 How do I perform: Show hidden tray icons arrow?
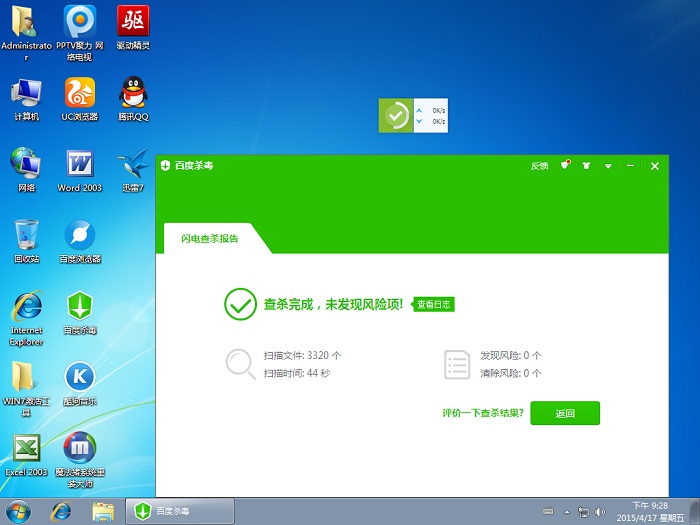pos(567,512)
